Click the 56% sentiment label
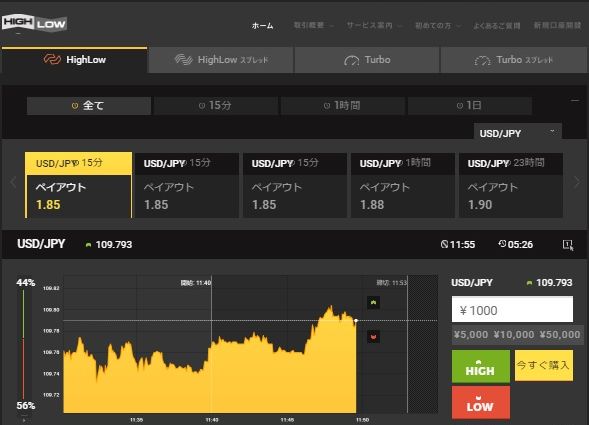This screenshot has width=589, height=425. tap(26, 406)
